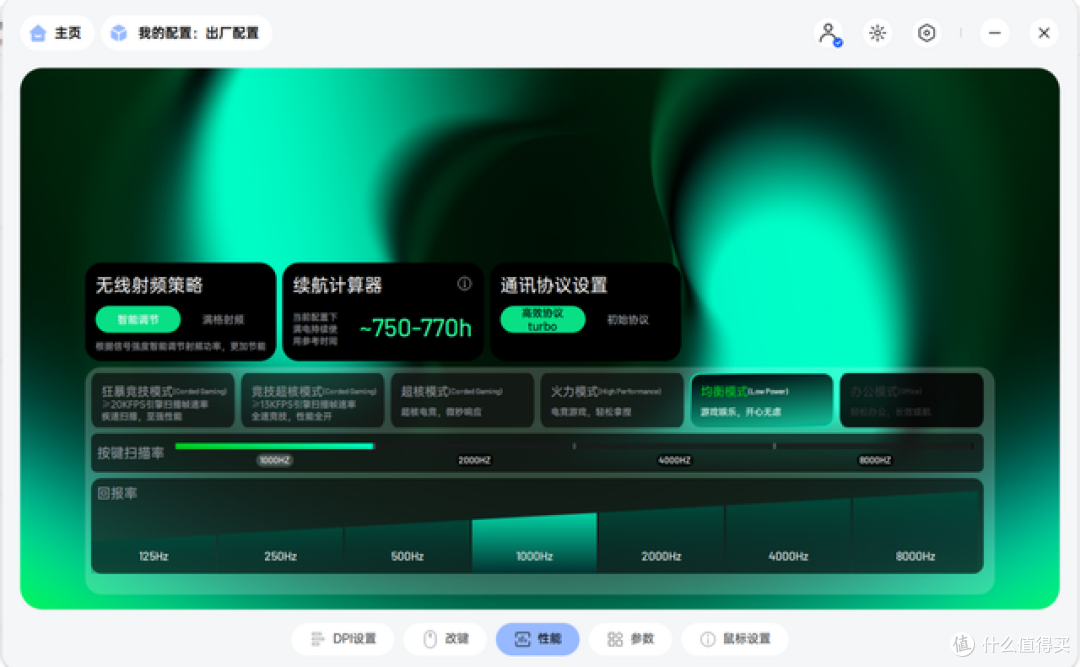Click the home icon next to 主页

[x=38, y=33]
